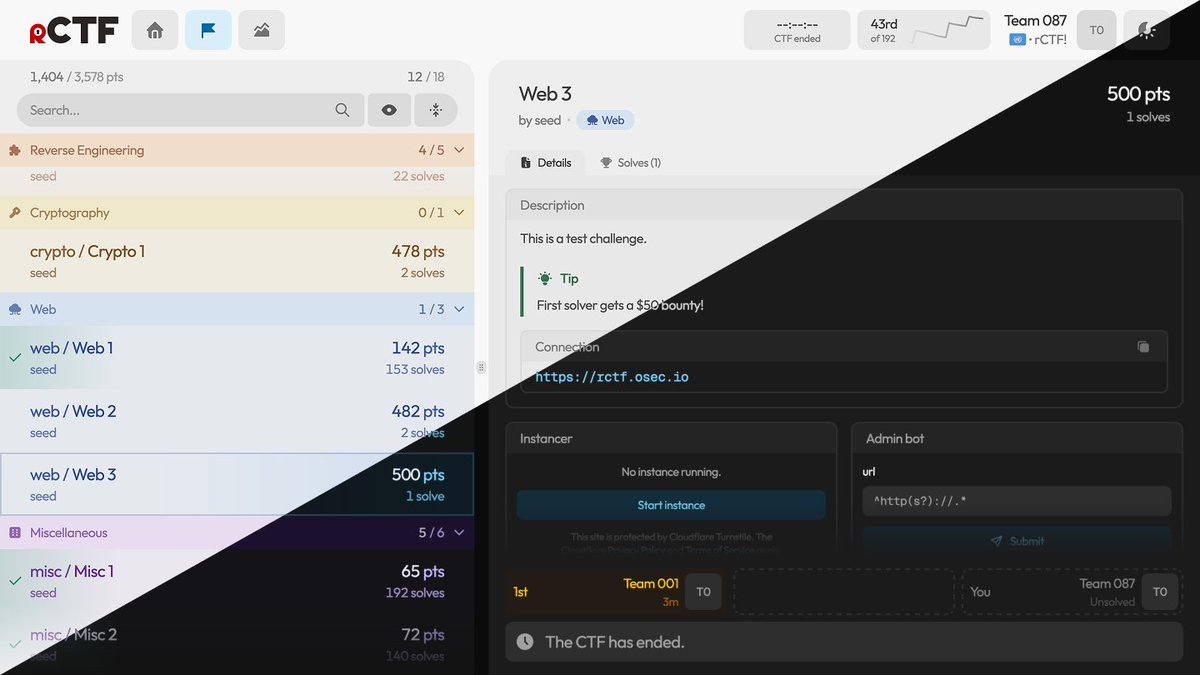Open the crypto / Crypto 1 challenge
The image size is (1200, 675).
[237, 261]
